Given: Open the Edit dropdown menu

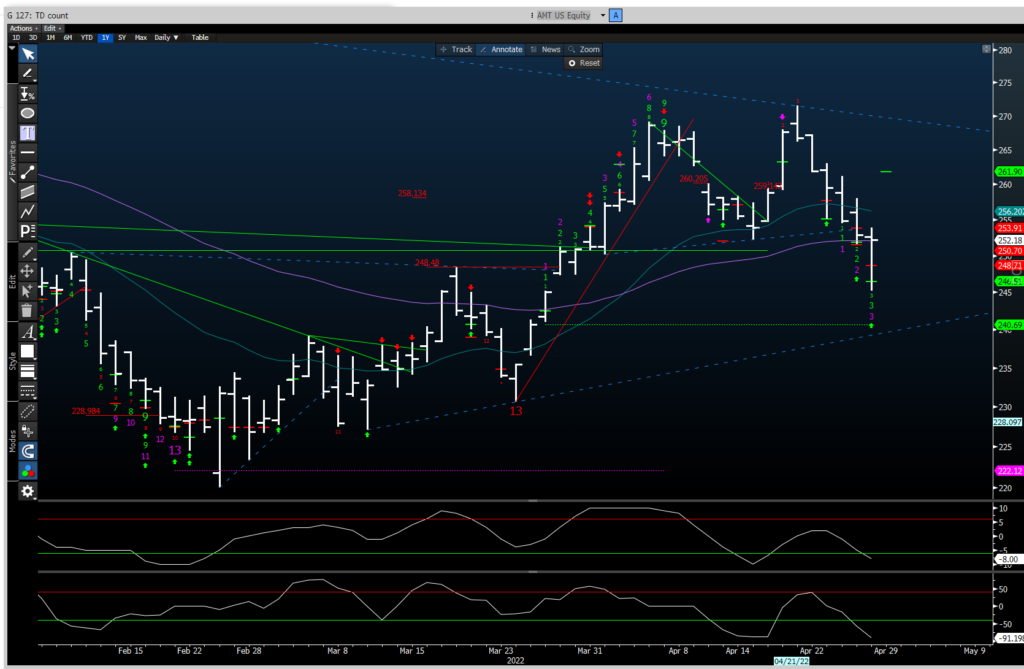Looking at the screenshot, I should pos(52,28).
